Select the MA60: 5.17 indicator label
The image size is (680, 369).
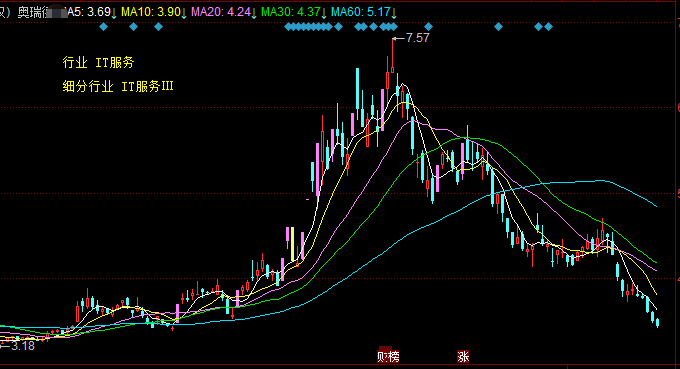pyautogui.click(x=361, y=12)
